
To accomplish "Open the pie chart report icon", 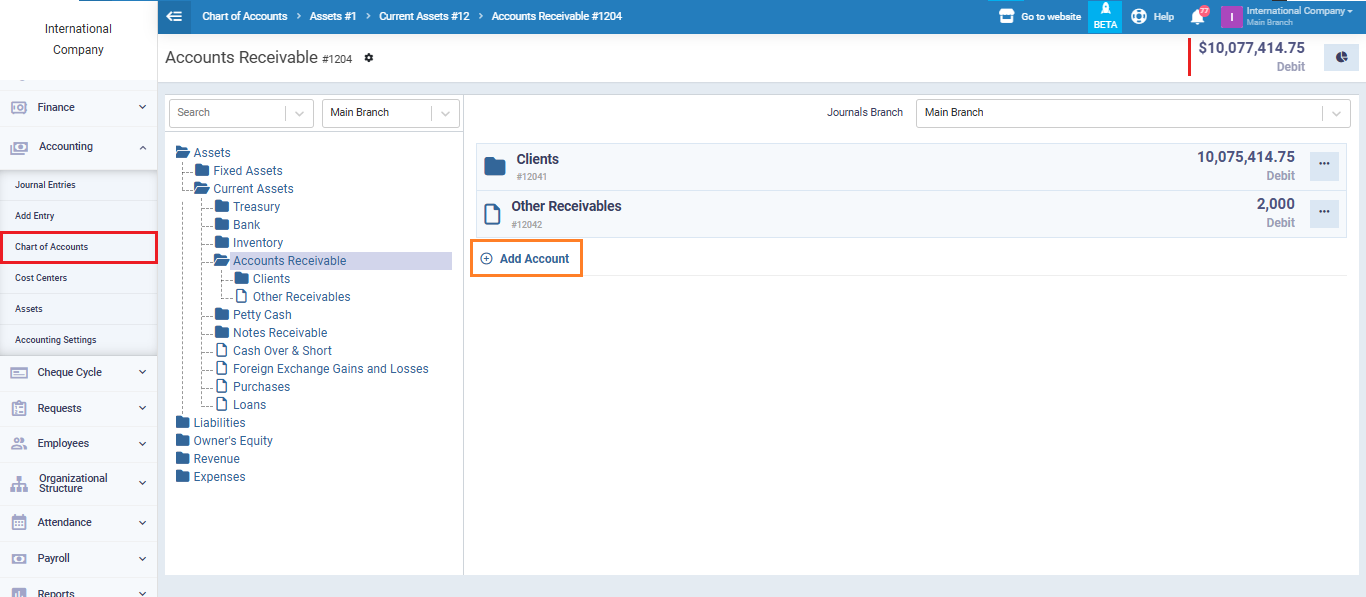I will pyautogui.click(x=1341, y=58).
